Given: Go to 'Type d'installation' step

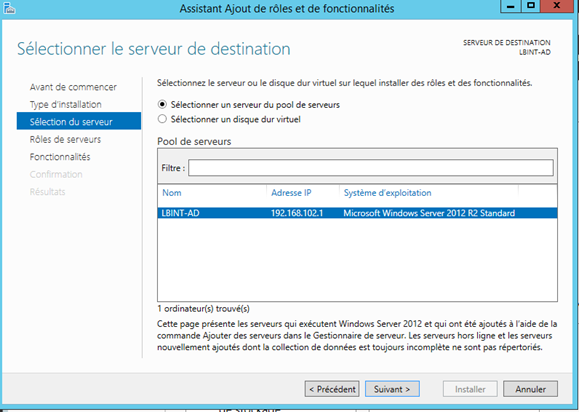Looking at the screenshot, I should (x=66, y=104).
